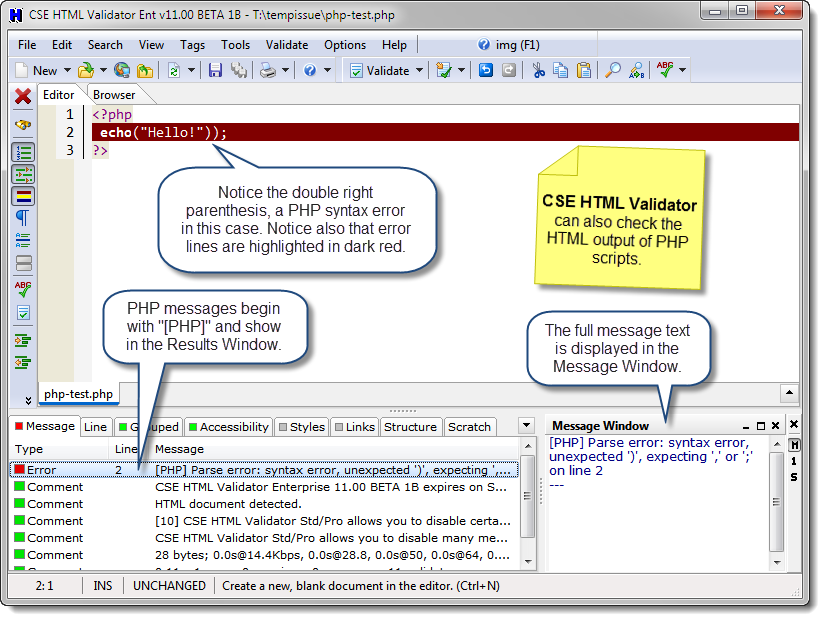Screen dimensions: 825x621
Task: Expand the print dropdown arrow
Action: coord(285,70)
